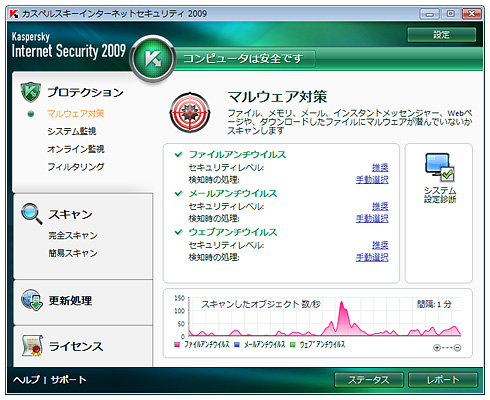Viewport: 490px width, 400px height.
Task: Click the license certificate icon
Action: point(32,346)
